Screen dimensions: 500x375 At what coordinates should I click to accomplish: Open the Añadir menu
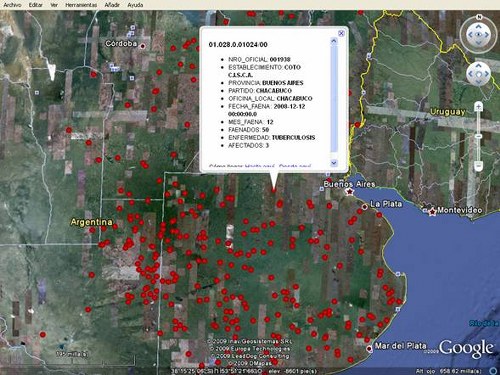(112, 5)
